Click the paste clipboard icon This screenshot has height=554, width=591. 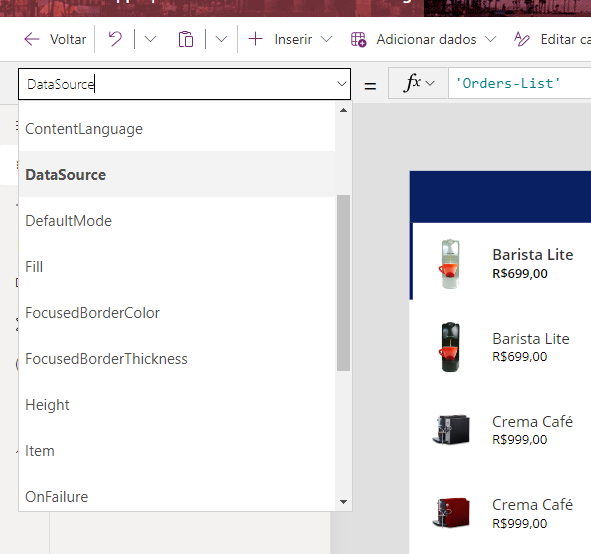[186, 39]
